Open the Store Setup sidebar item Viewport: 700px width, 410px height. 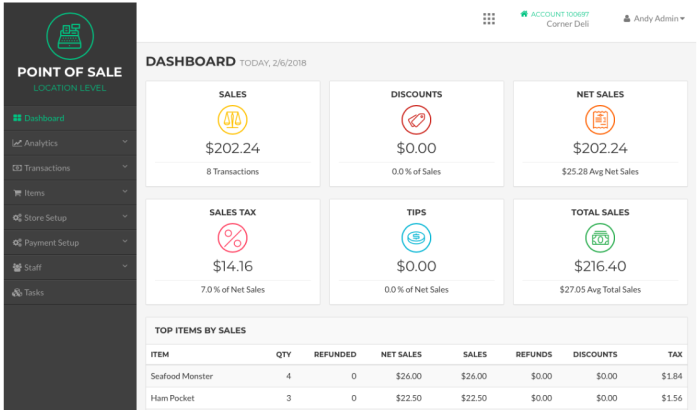[70, 218]
